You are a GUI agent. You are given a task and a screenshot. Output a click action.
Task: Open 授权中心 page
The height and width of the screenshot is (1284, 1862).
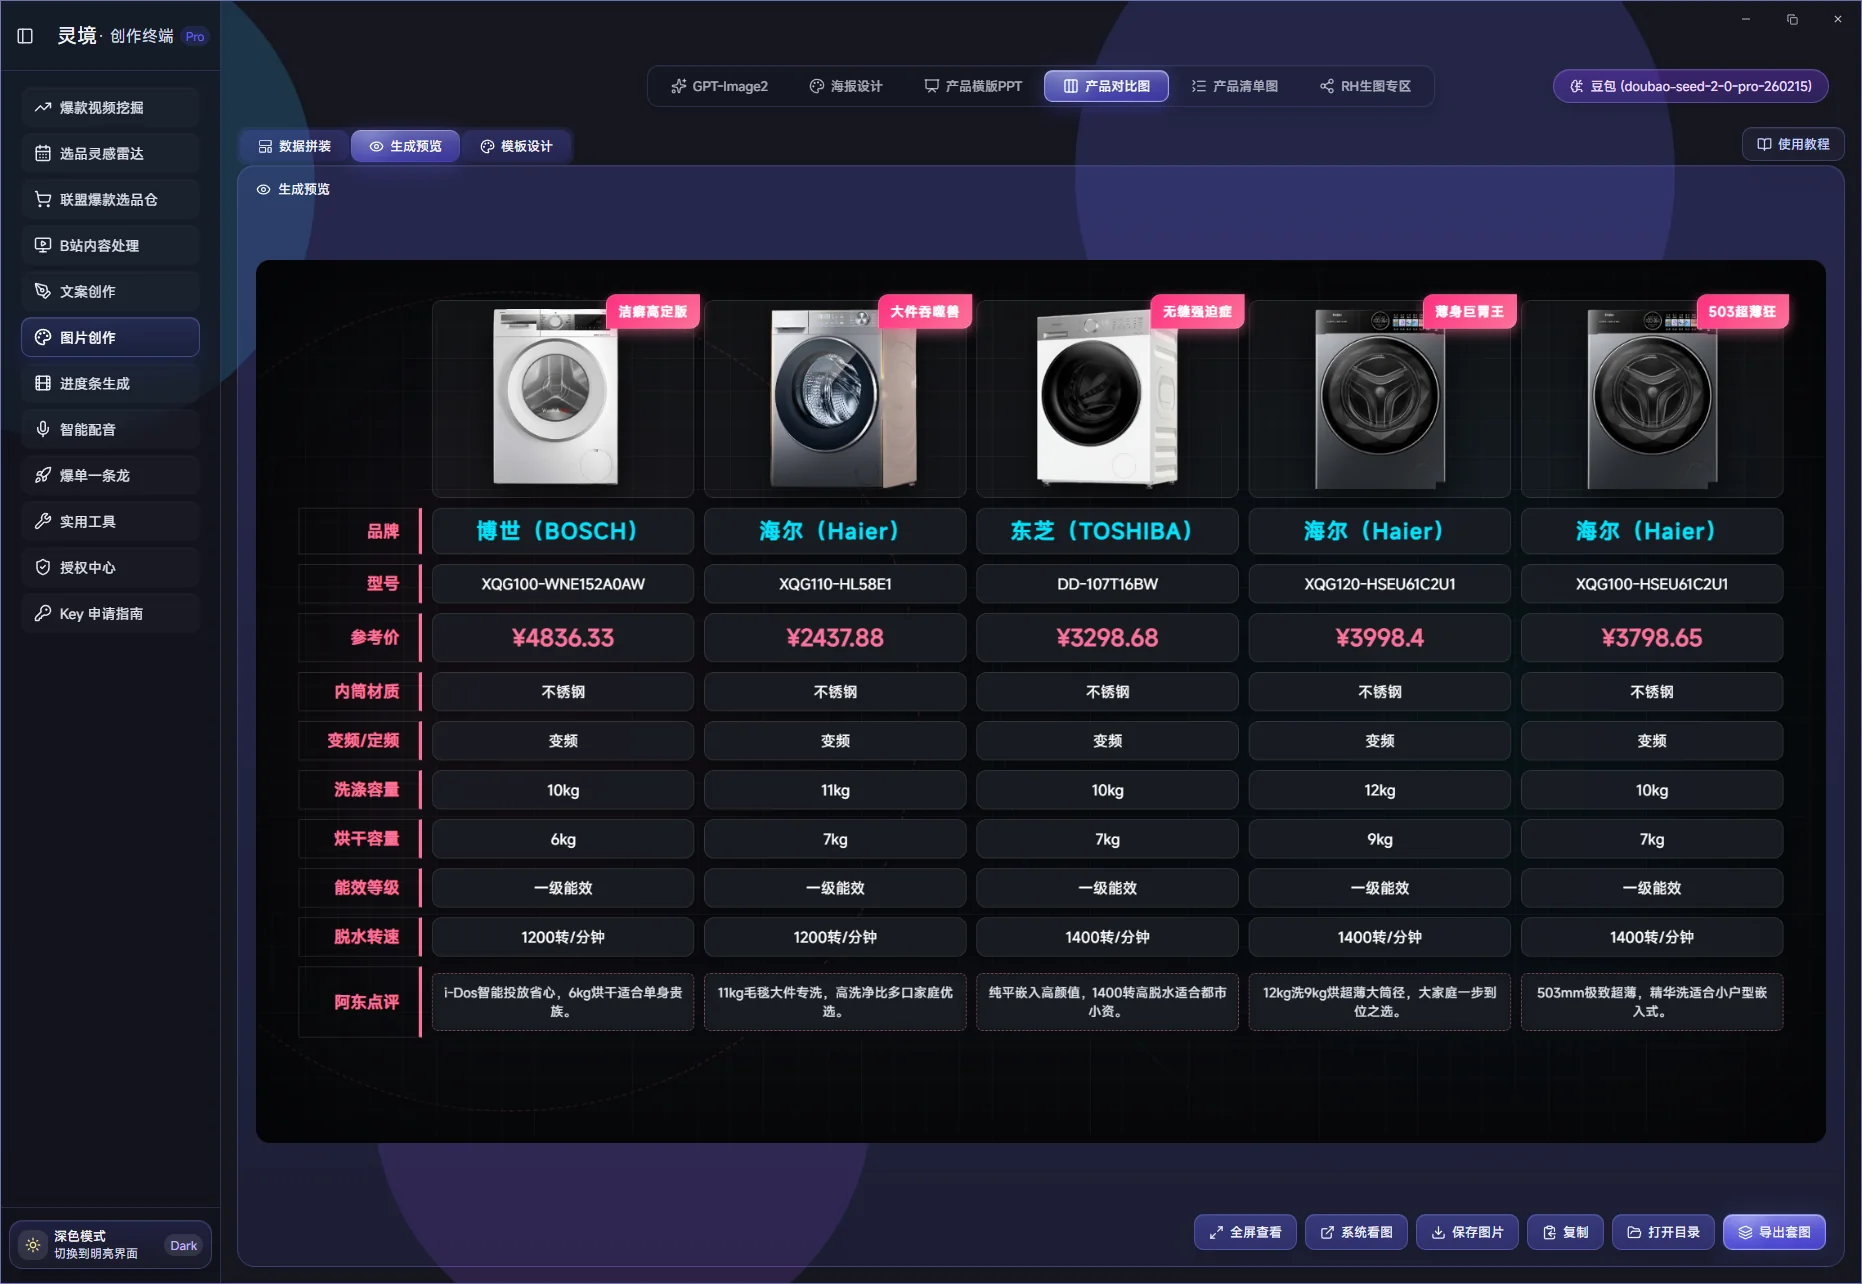[x=110, y=567]
